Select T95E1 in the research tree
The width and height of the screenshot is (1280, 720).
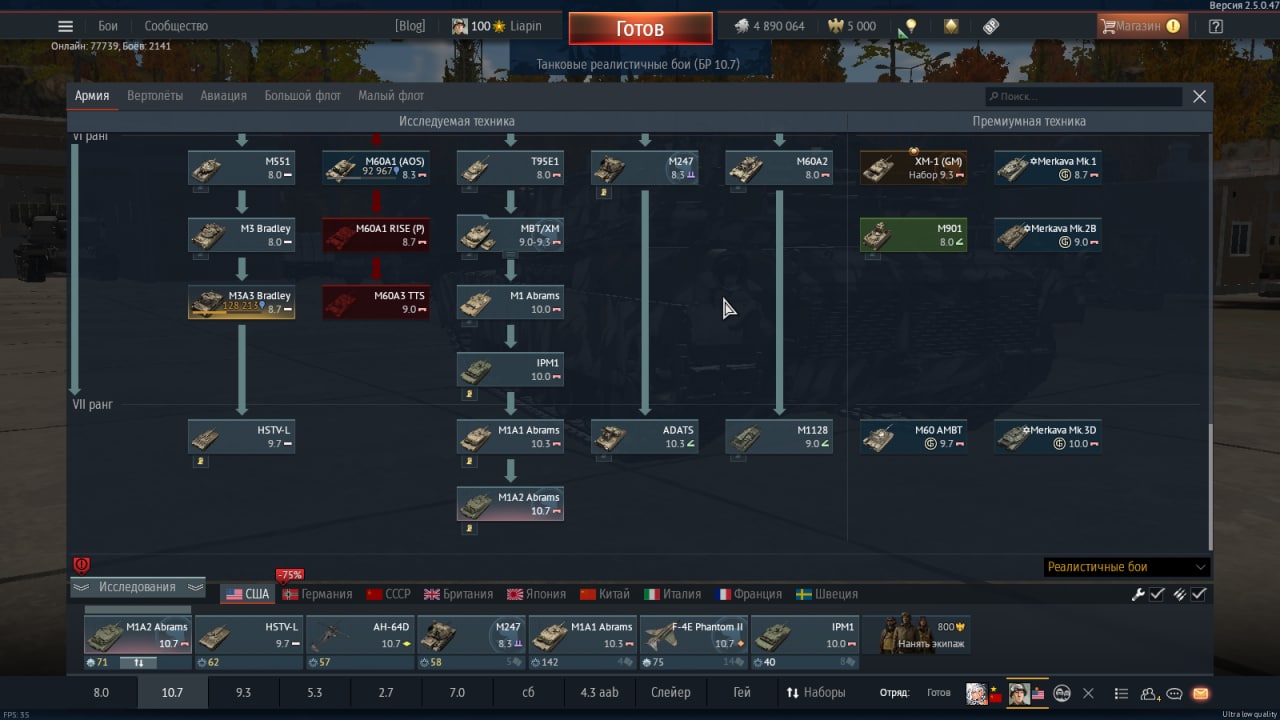510,167
